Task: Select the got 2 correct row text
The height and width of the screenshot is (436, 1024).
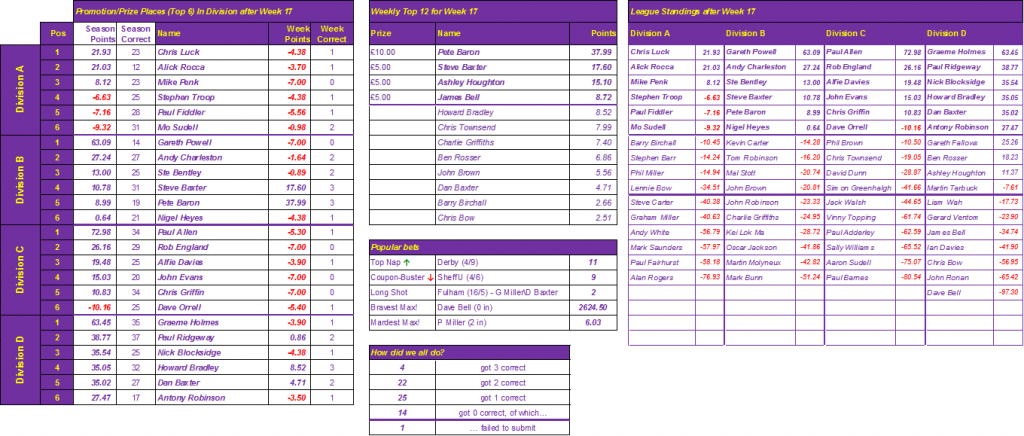Action: 503,382
